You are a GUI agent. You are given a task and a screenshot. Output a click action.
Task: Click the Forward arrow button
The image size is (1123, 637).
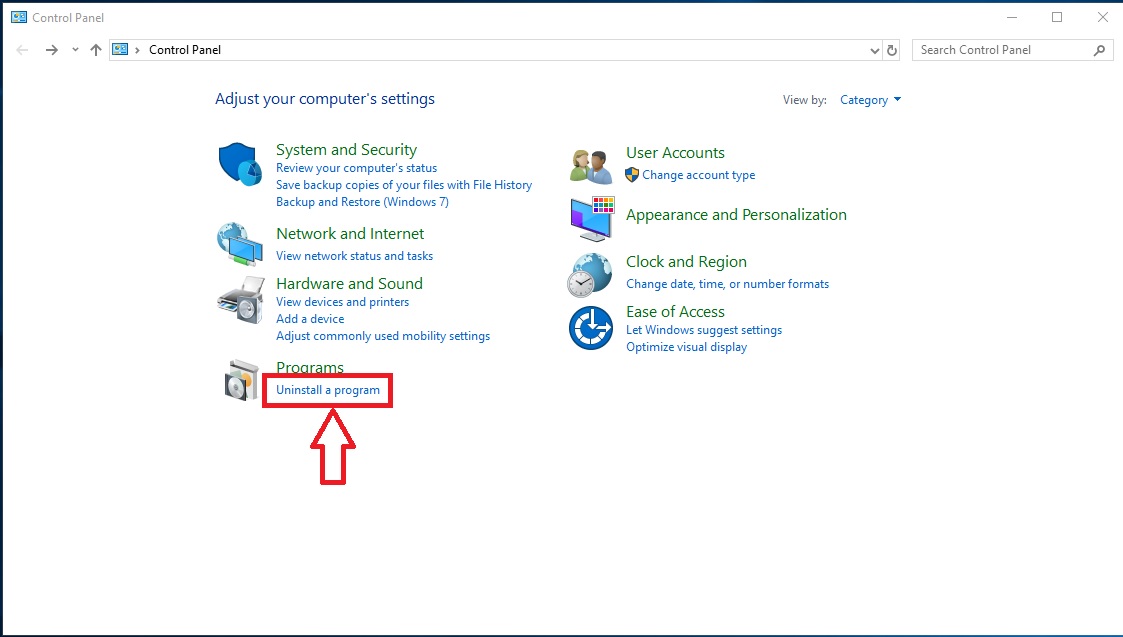52,49
